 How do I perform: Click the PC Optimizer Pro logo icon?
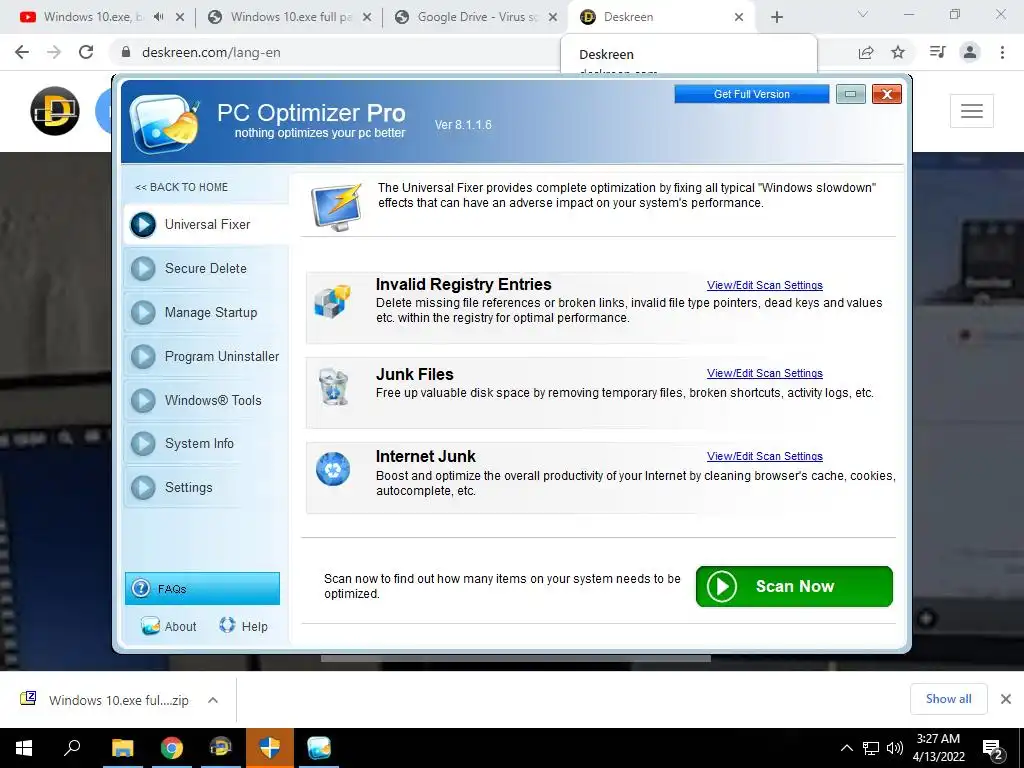(165, 123)
